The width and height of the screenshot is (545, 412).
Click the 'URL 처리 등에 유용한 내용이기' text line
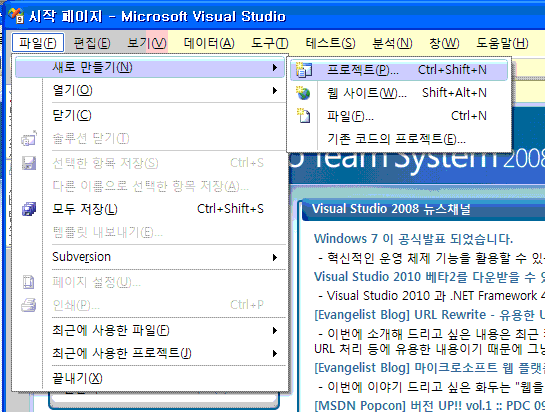tap(429, 349)
